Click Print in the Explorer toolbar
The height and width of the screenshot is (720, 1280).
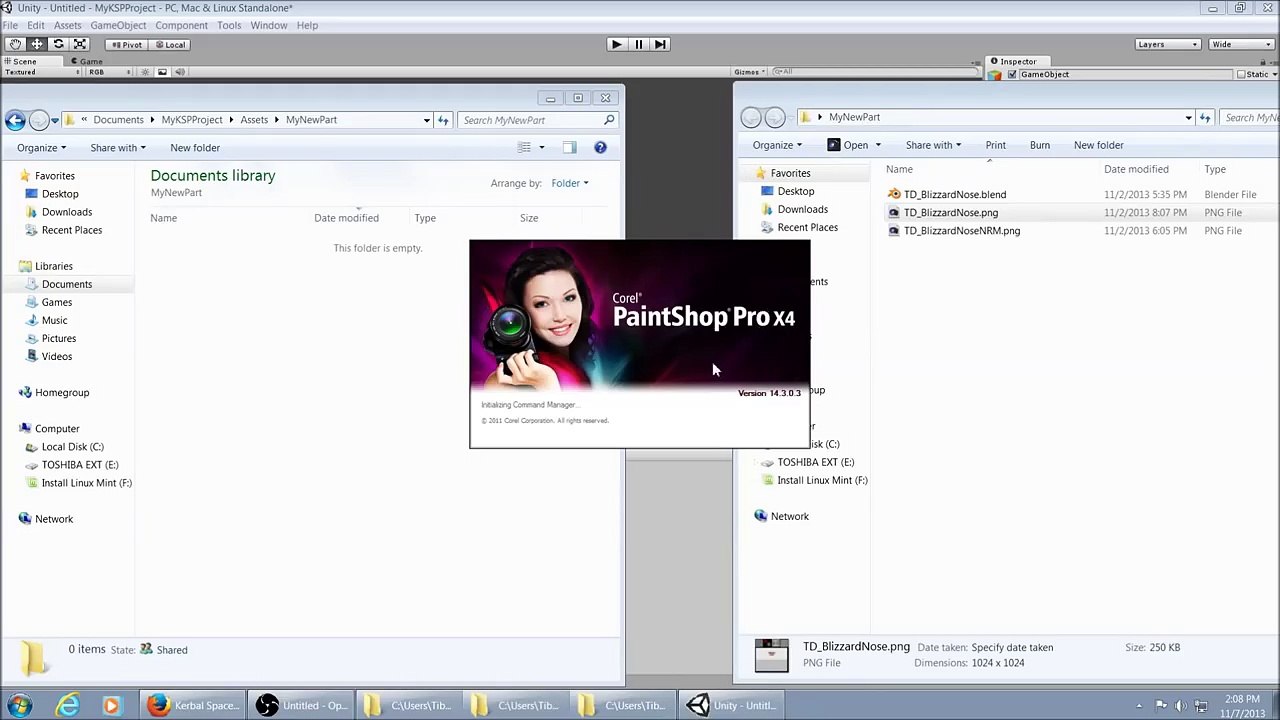coord(995,145)
